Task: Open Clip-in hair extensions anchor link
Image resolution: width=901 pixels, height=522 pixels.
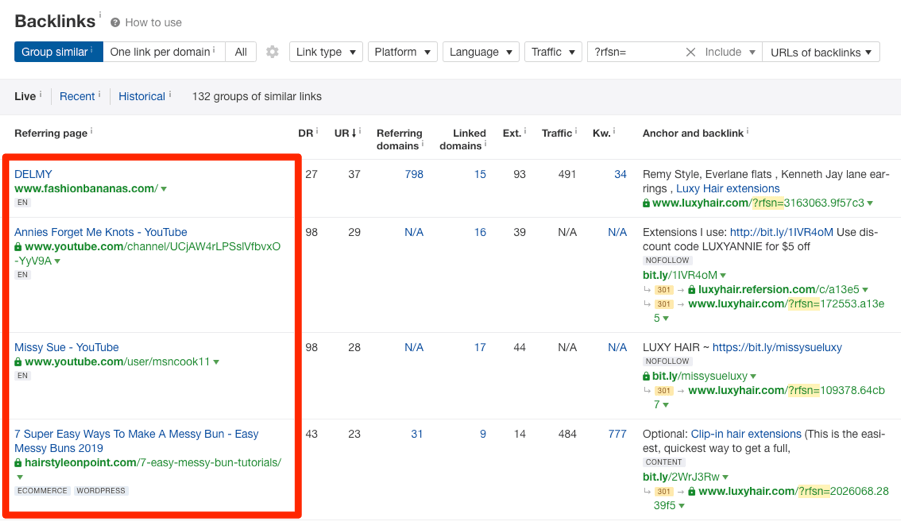Action: tap(746, 434)
